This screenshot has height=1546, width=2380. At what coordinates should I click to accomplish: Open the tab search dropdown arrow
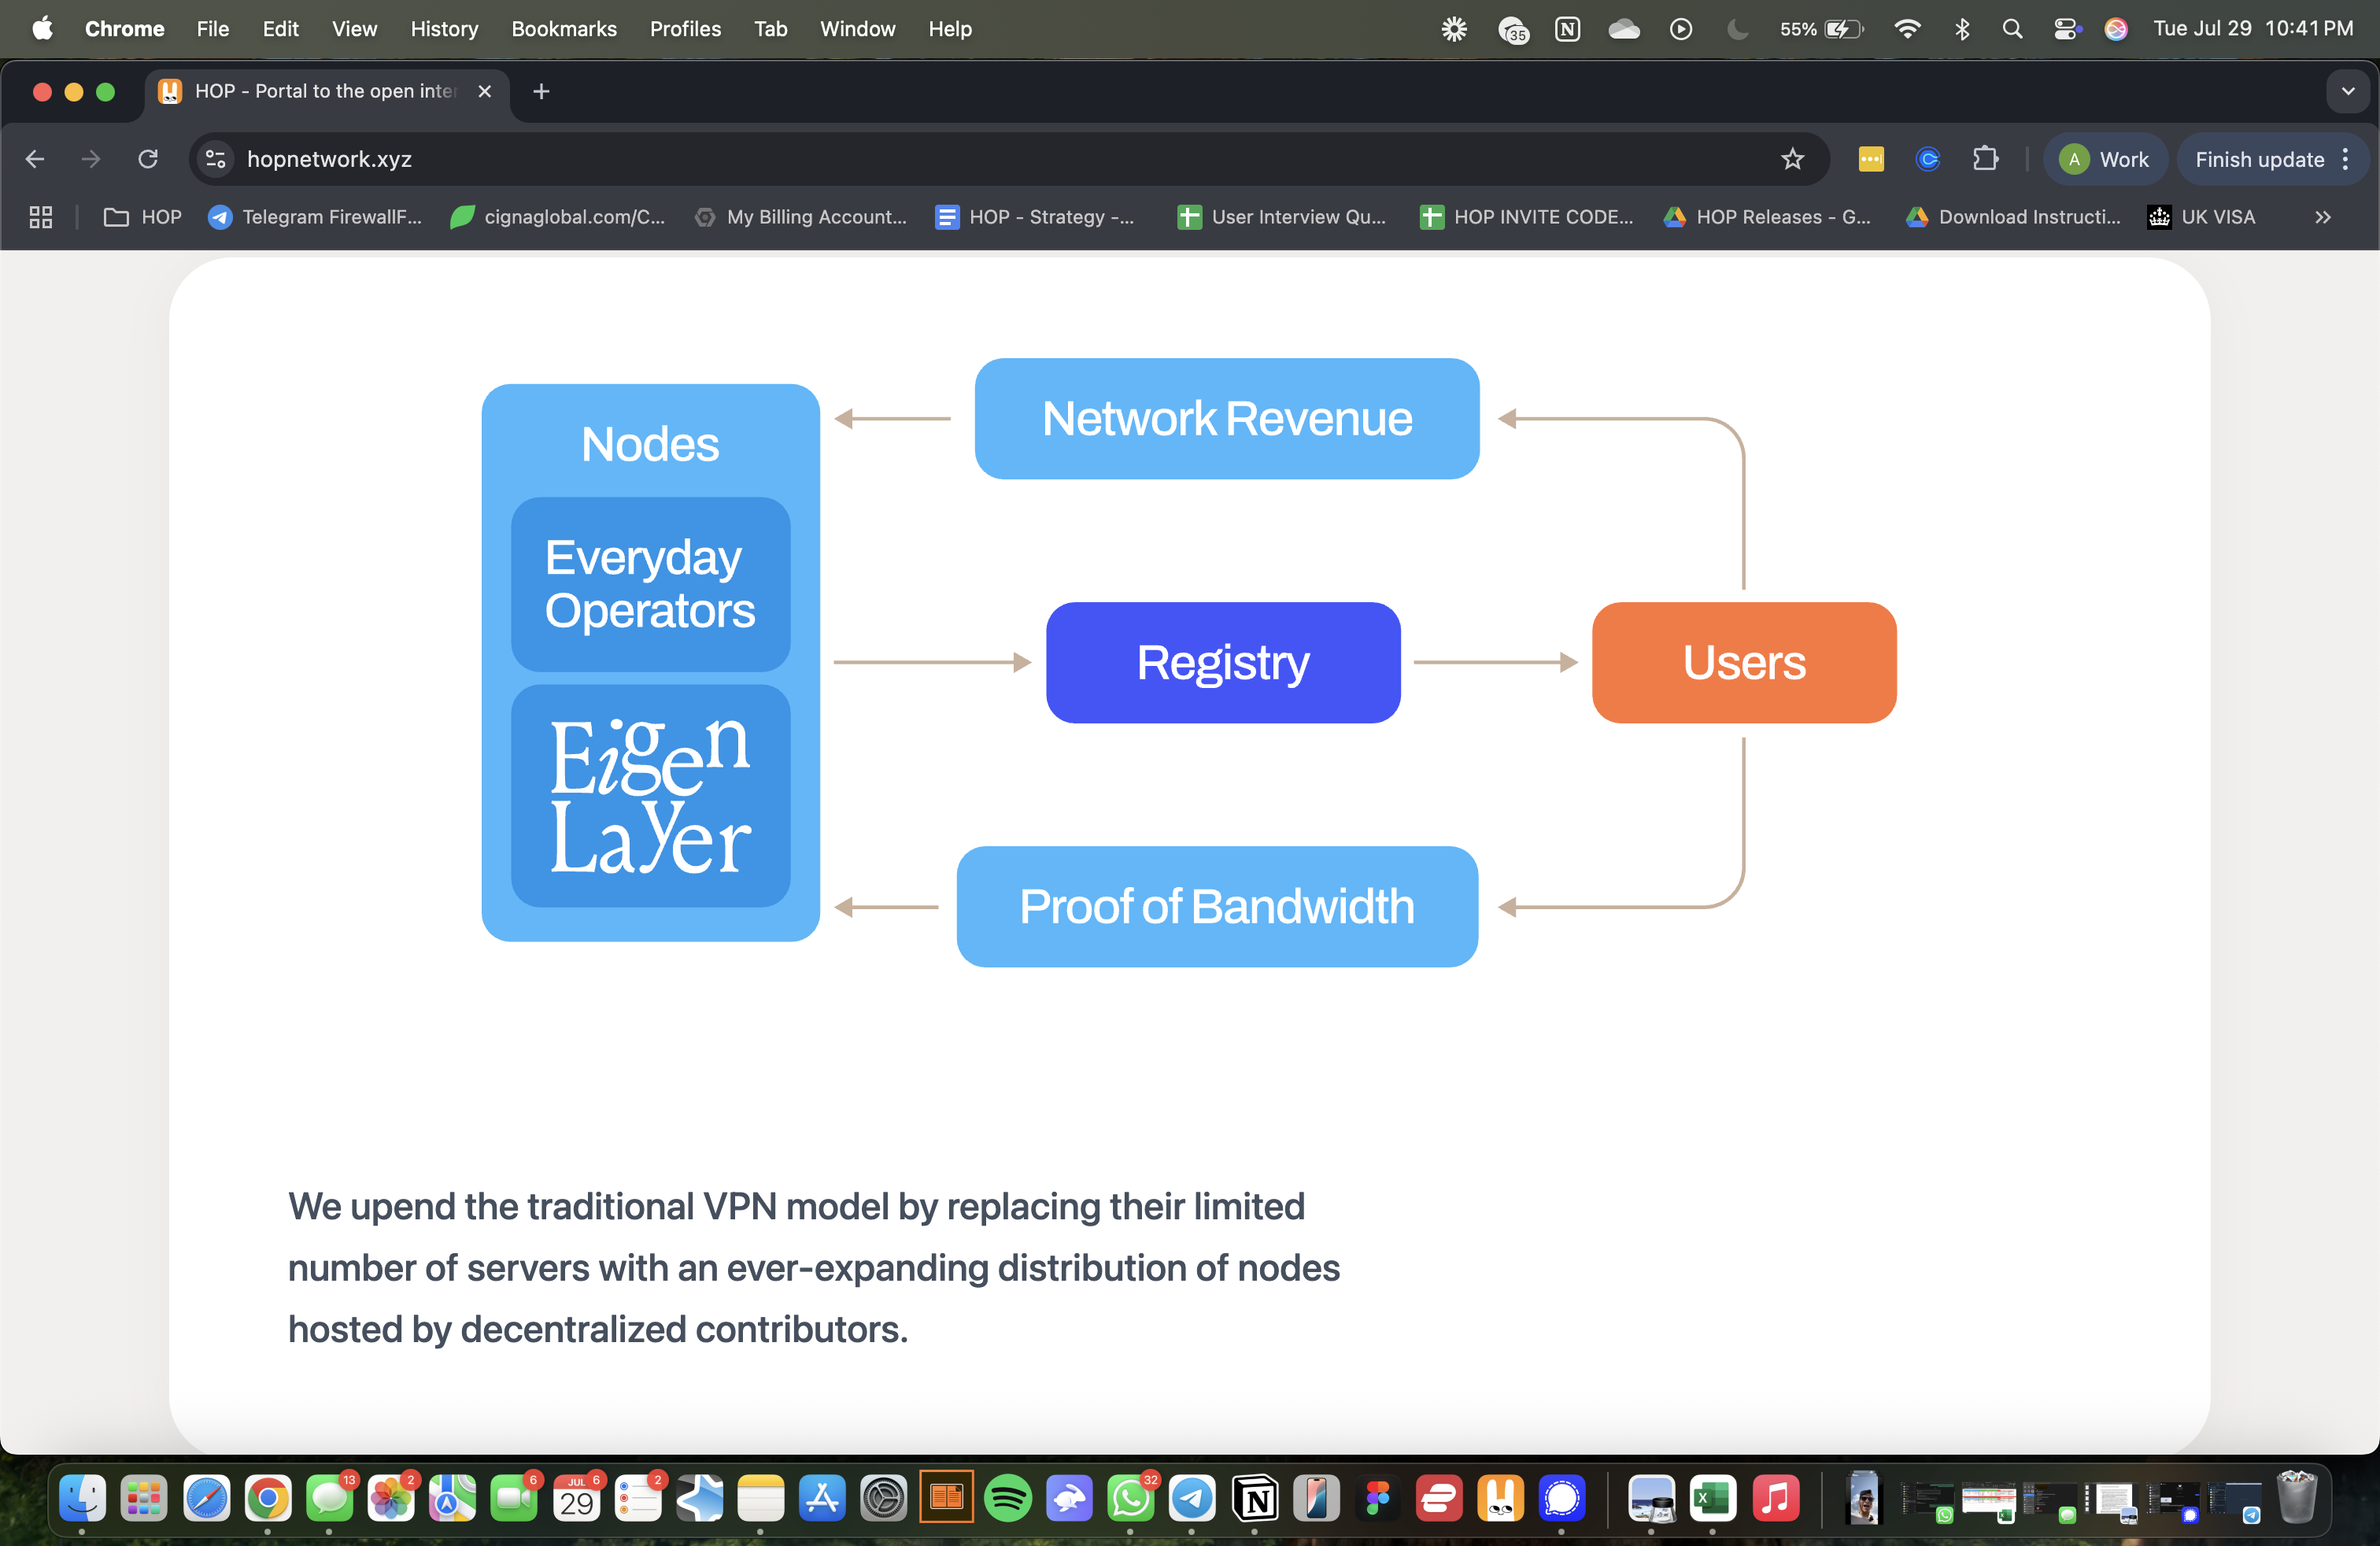(x=2348, y=91)
